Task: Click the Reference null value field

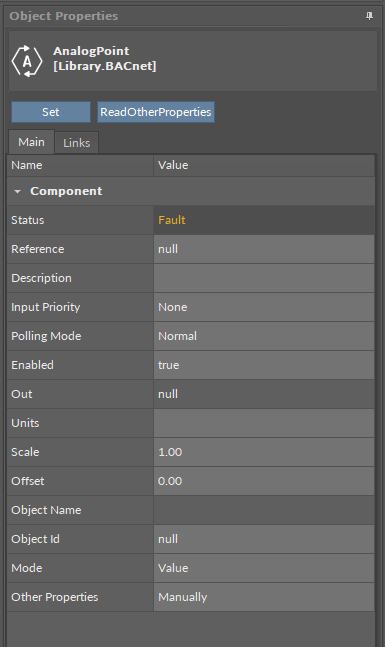Action: point(264,249)
